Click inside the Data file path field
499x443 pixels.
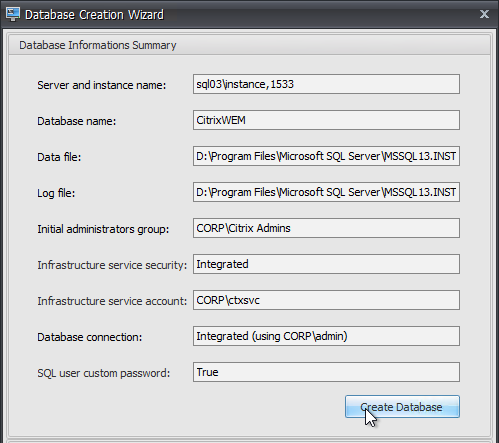pos(326,156)
